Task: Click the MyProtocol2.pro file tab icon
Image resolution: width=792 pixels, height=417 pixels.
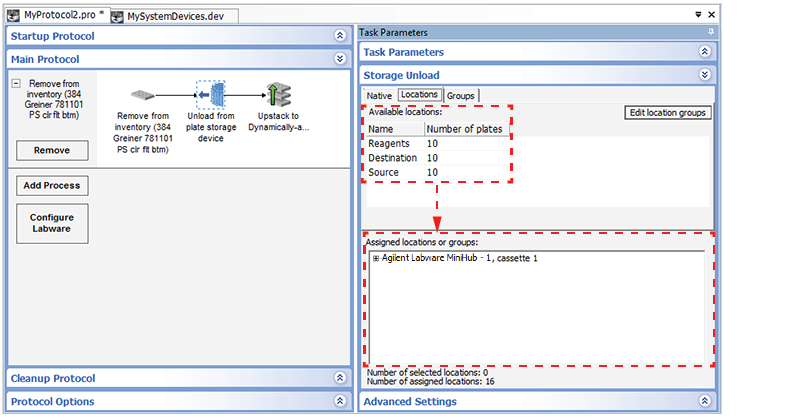Action: pyautogui.click(x=14, y=17)
